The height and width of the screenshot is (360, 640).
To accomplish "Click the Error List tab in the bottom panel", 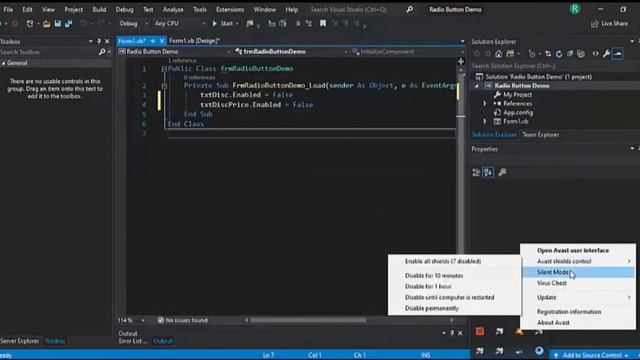I will [133, 341].
